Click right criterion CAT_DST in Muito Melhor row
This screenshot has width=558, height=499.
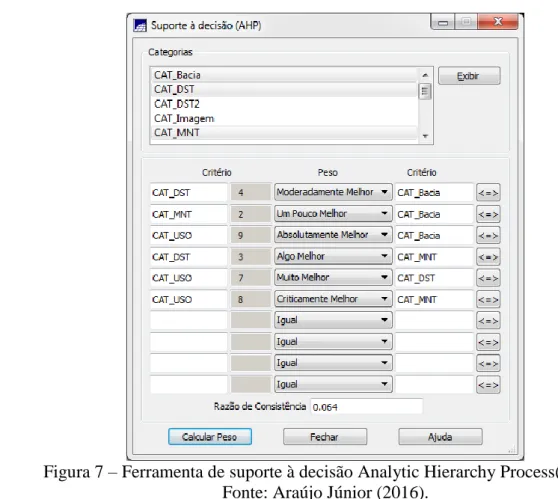(x=434, y=278)
